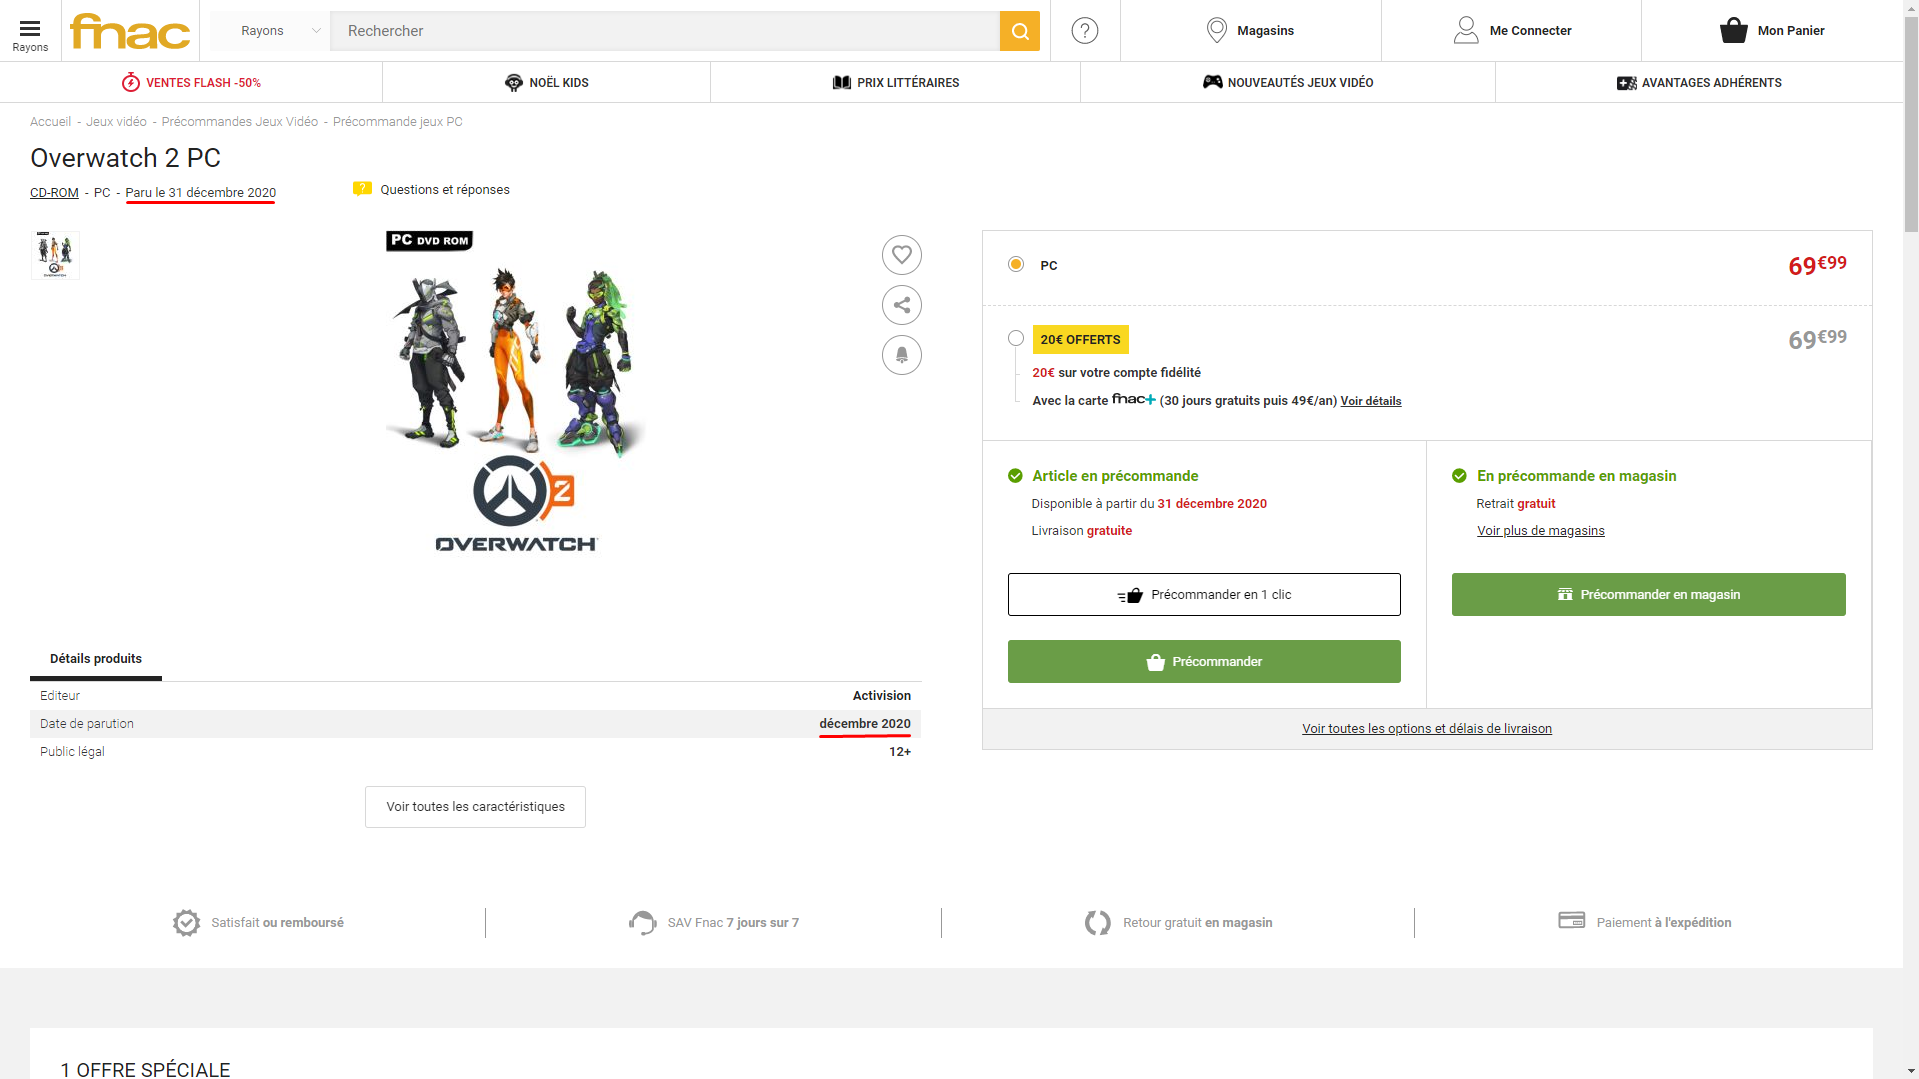The height and width of the screenshot is (1079, 1919).
Task: Select the 20€ offerts Fnac+ option
Action: coord(1016,338)
